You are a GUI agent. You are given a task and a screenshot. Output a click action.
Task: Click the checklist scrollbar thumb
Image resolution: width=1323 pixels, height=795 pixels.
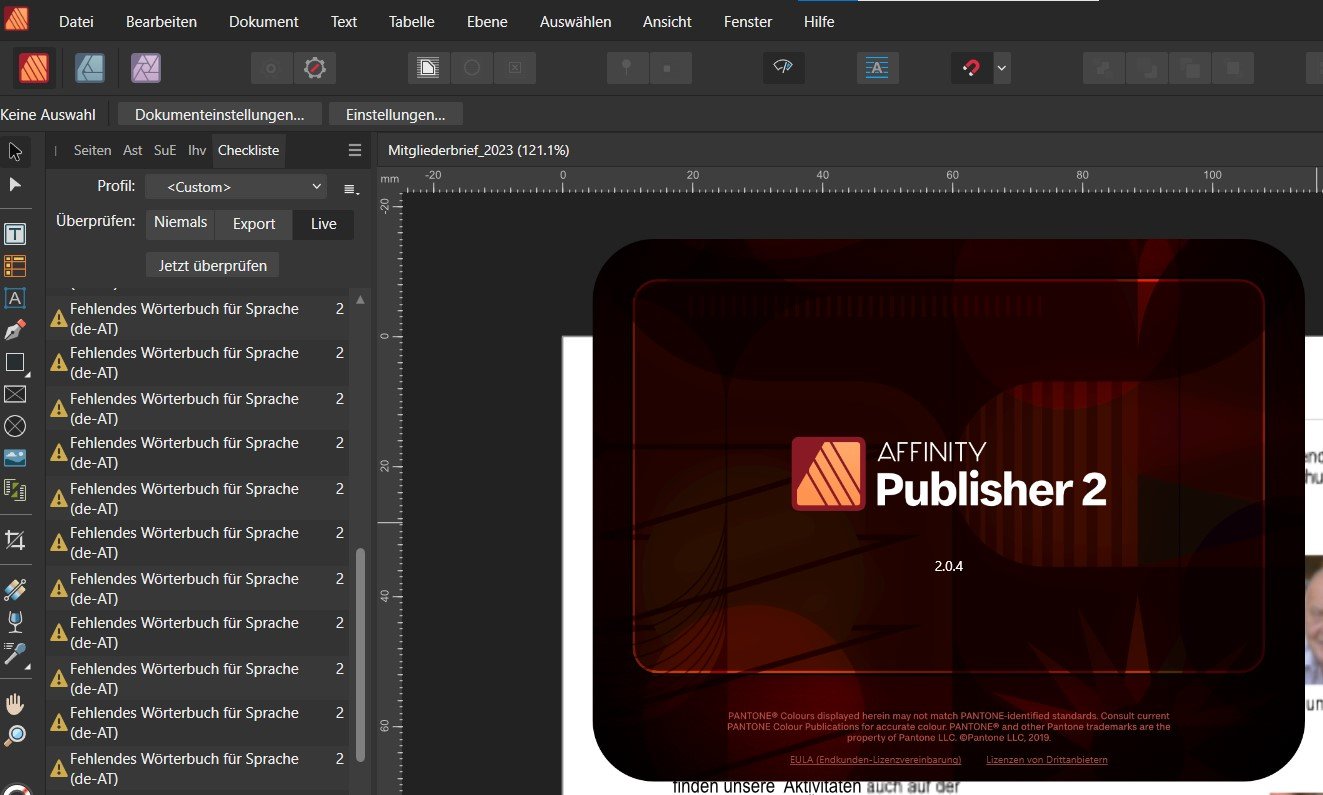coord(360,653)
